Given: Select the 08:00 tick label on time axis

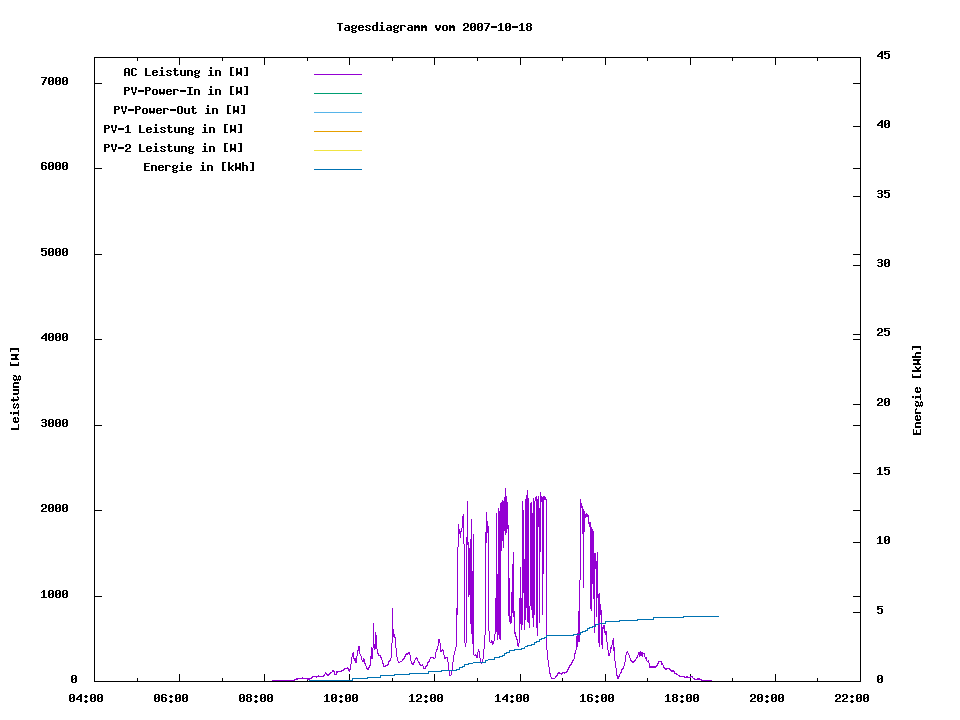Looking at the screenshot, I should click(x=256, y=698).
